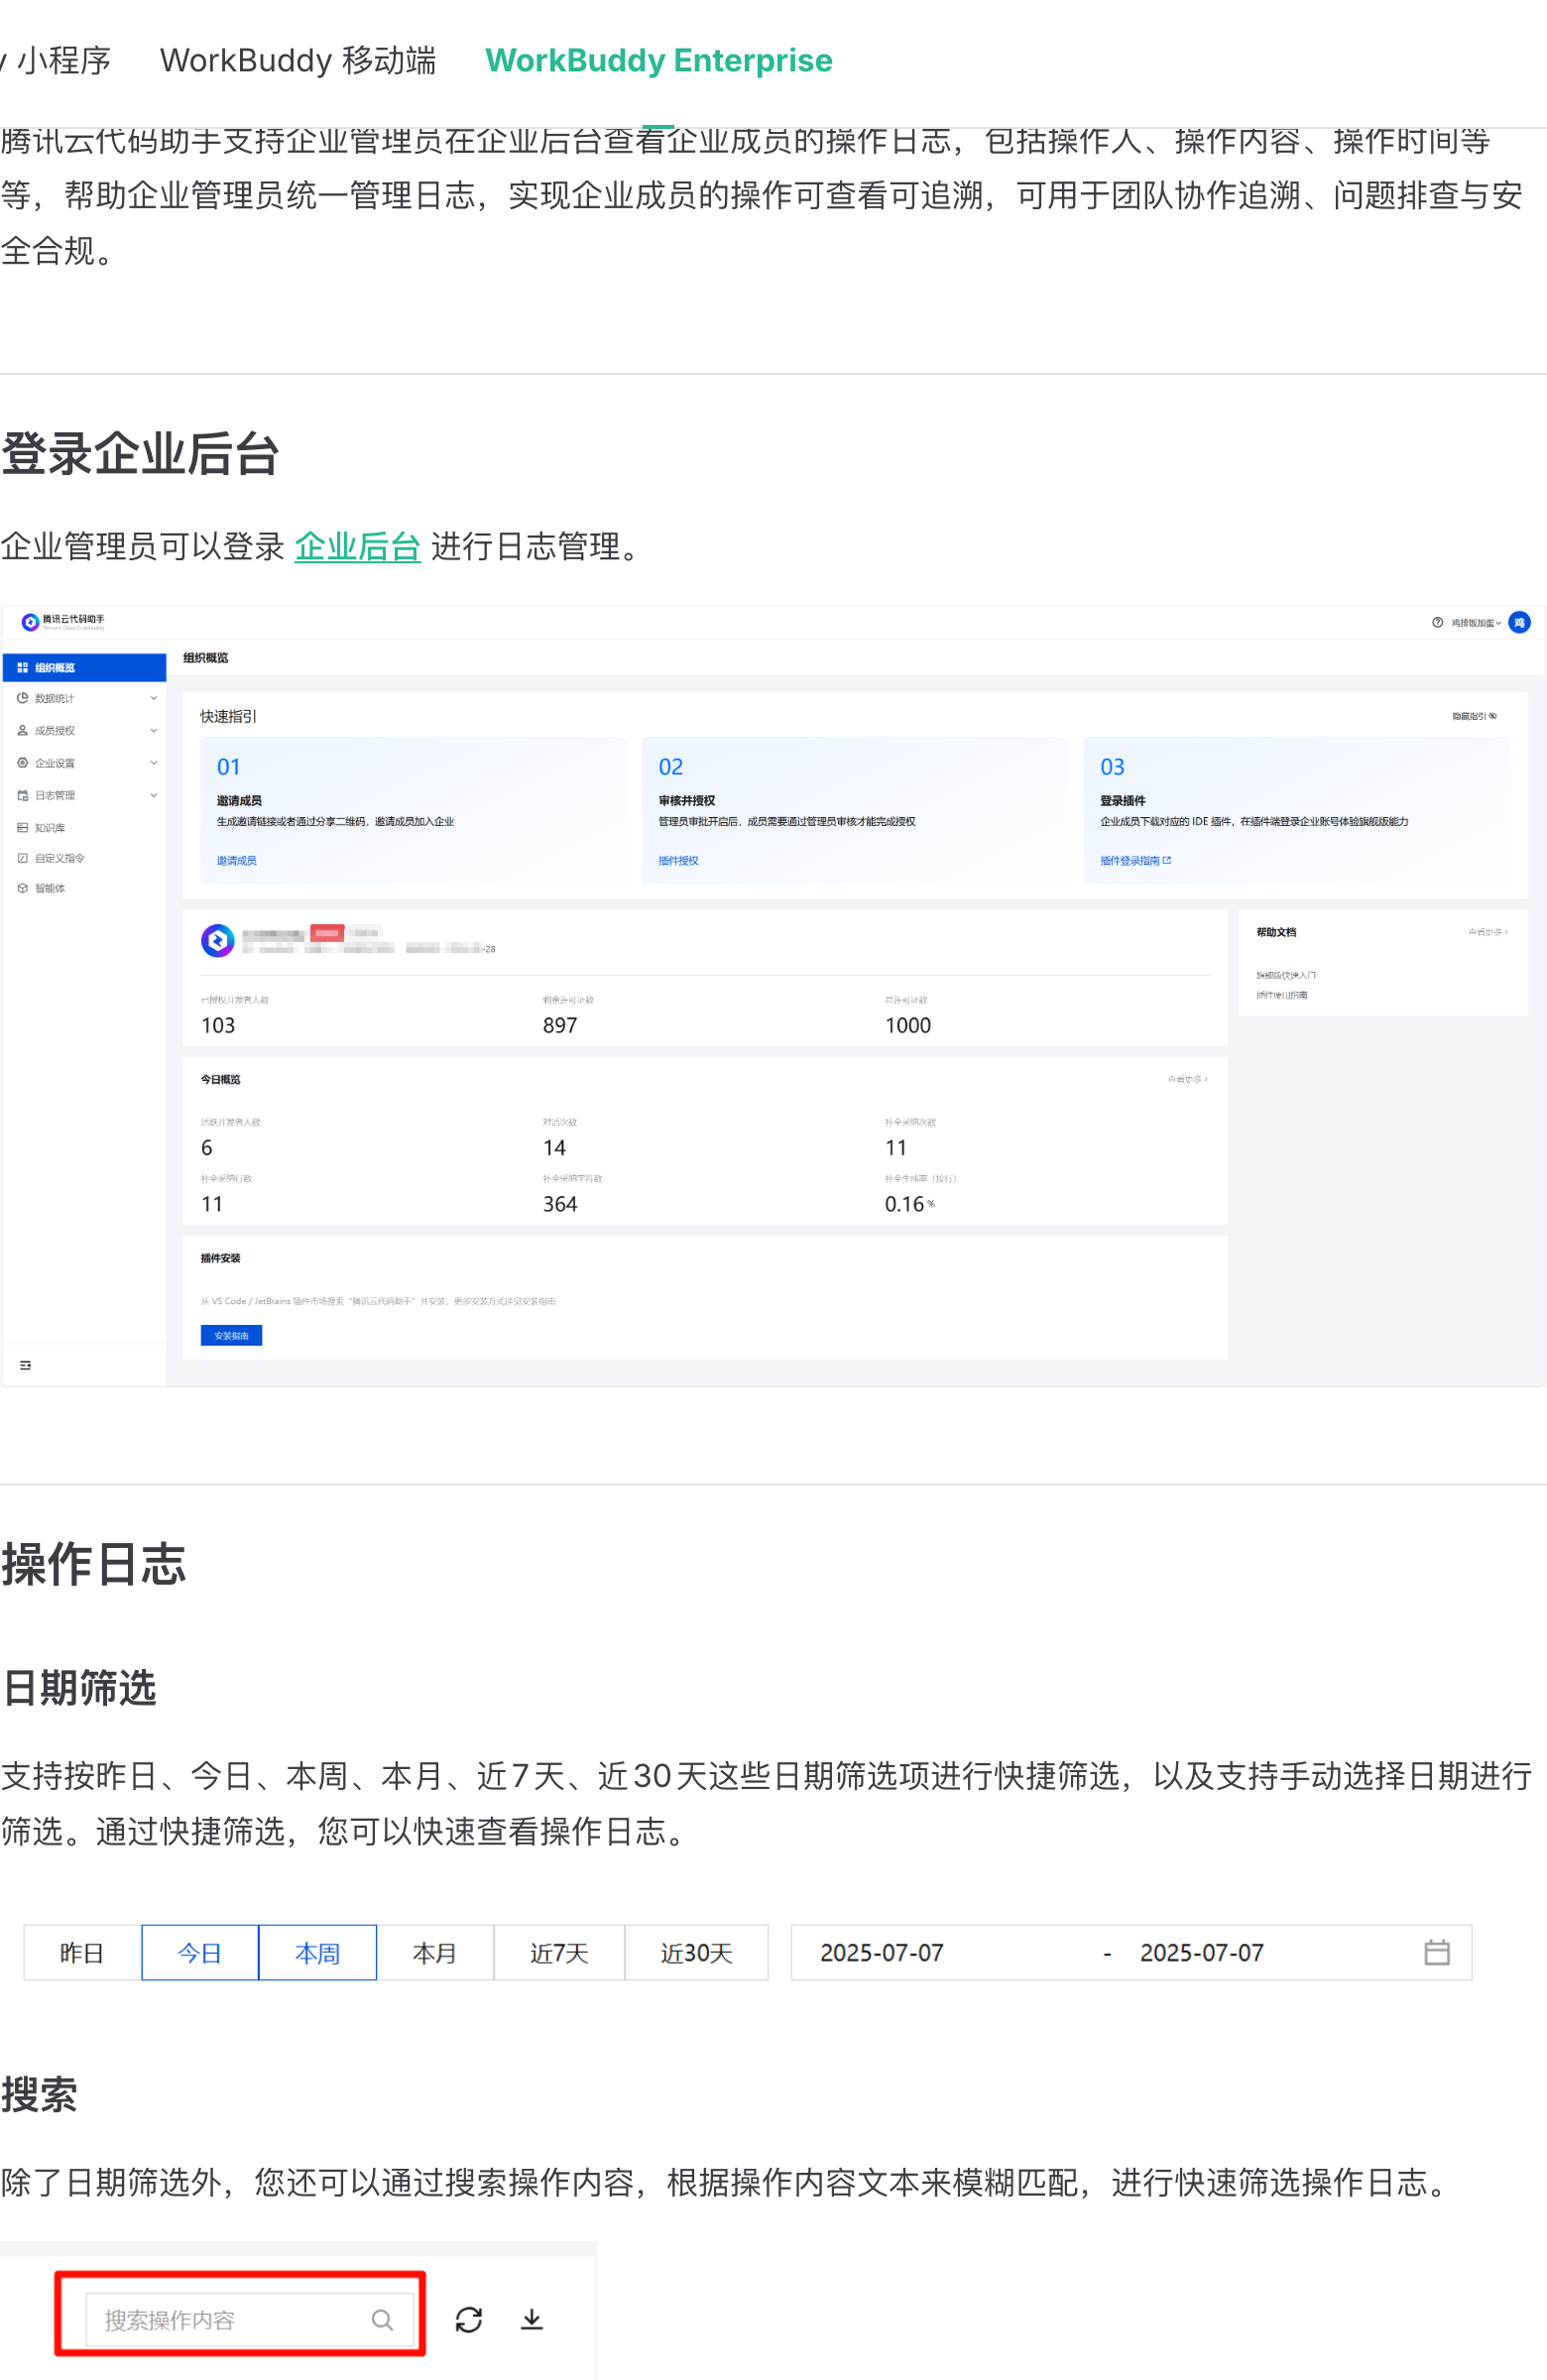
Task: Click the 快速指引 panel title
Action: click(228, 716)
